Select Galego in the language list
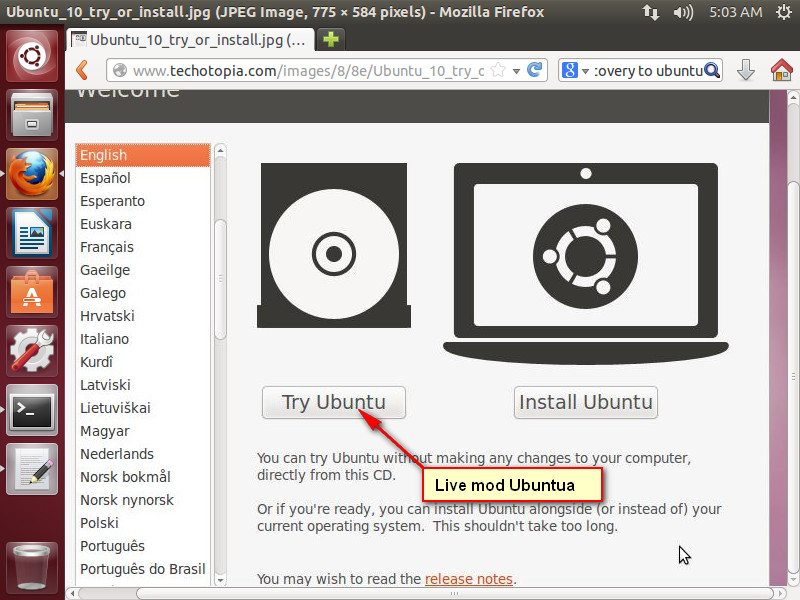This screenshot has height=600, width=800. 143,293
